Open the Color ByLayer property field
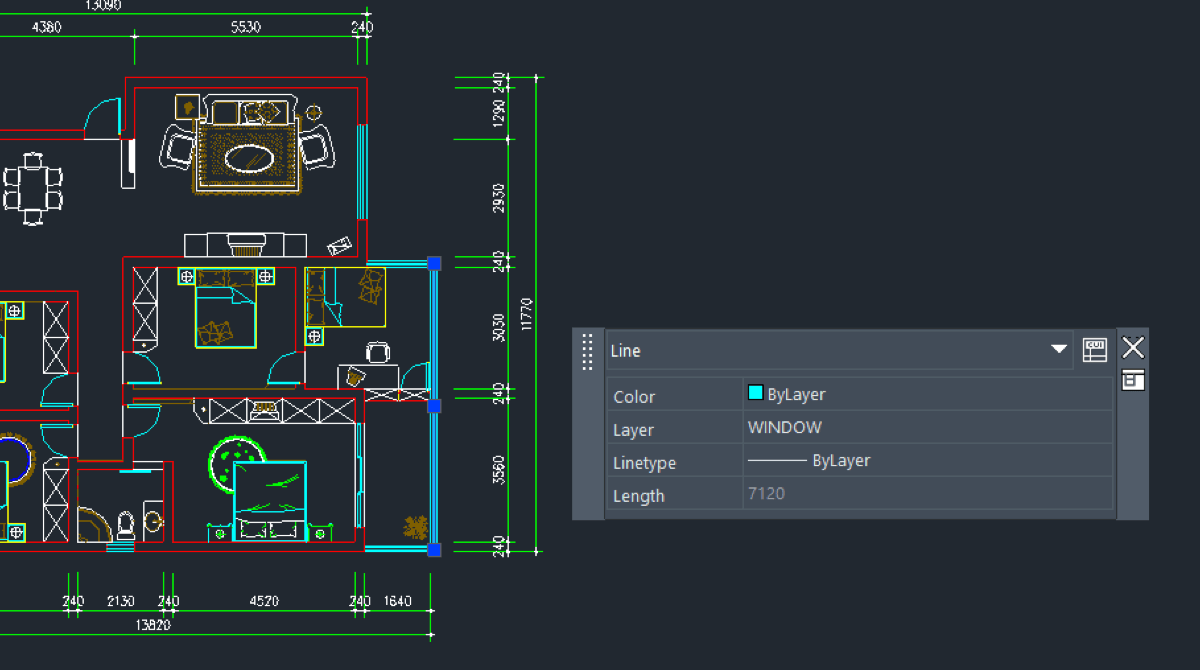Viewport: 1200px width, 670px height. [927, 395]
